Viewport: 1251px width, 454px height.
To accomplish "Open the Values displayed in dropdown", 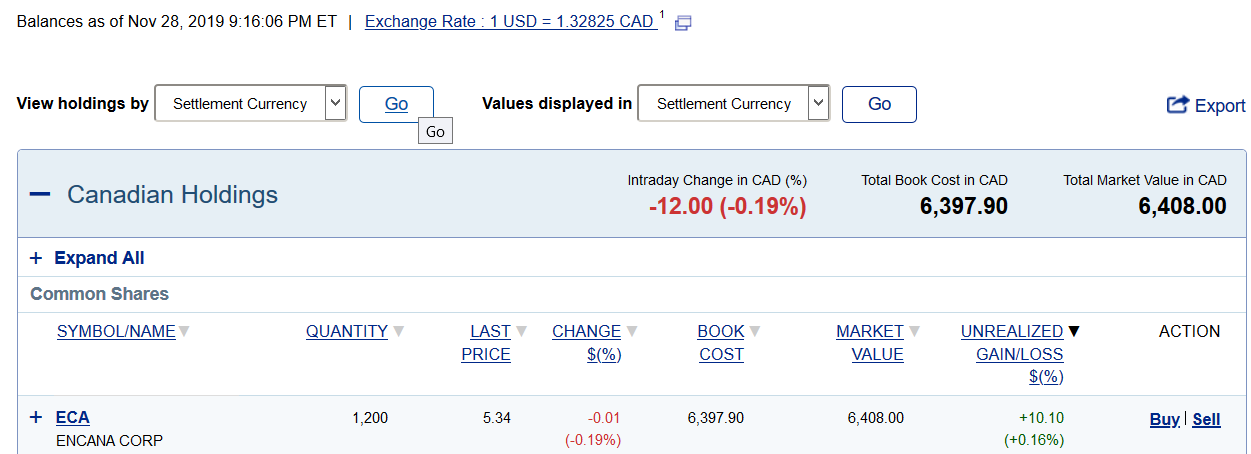I will coord(818,103).
